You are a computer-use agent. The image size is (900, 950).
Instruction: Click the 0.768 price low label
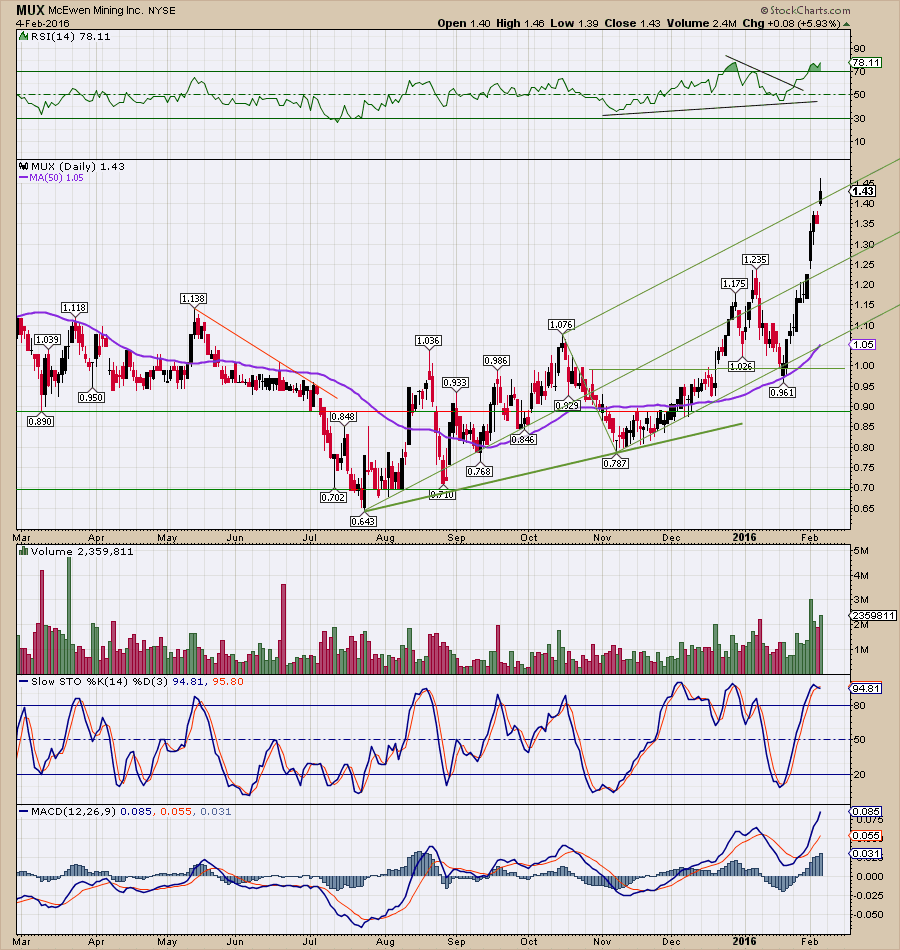click(479, 471)
